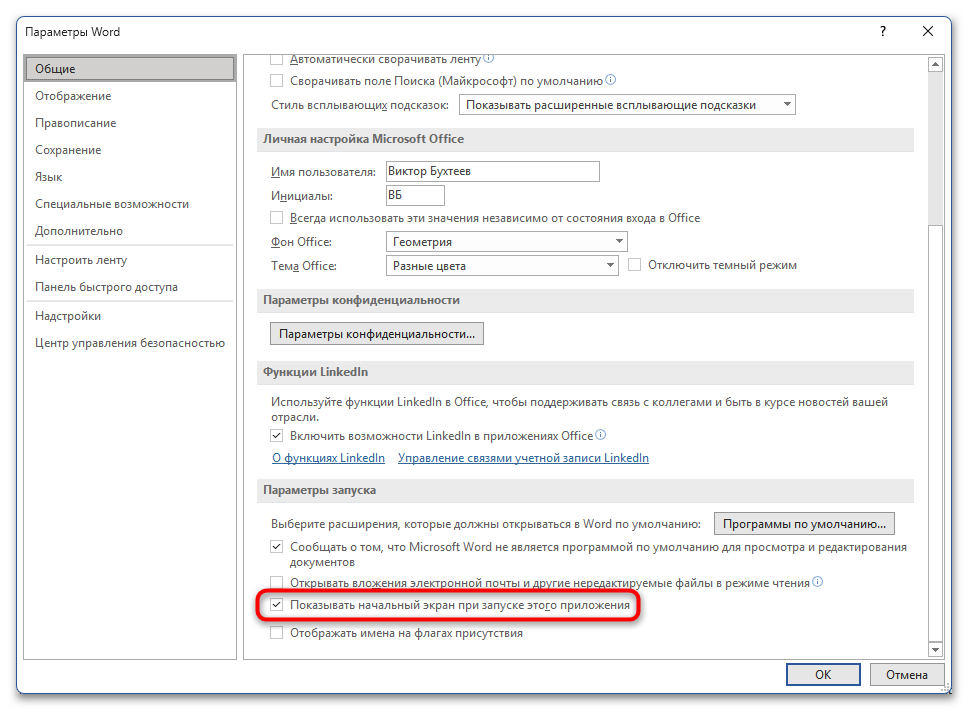This screenshot has height=710, width=968.
Task: Click the scrollbar down arrow
Action: [936, 648]
